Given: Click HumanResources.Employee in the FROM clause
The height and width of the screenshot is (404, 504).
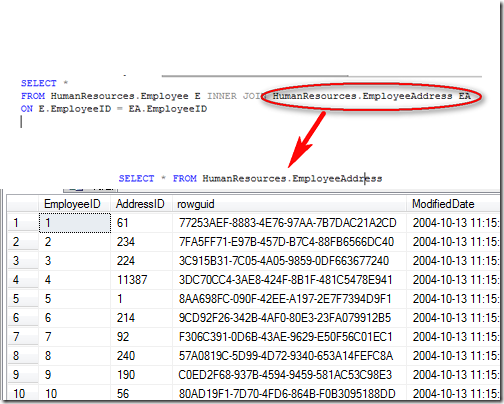Looking at the screenshot, I should (119, 96).
